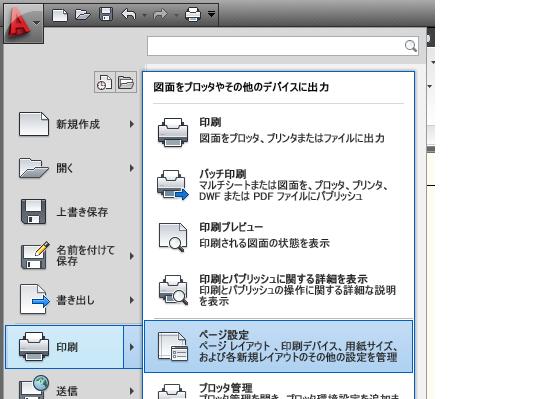Click the printer icon of 印刷 submenu entry
Screen dimensions: 534x399
[173, 132]
